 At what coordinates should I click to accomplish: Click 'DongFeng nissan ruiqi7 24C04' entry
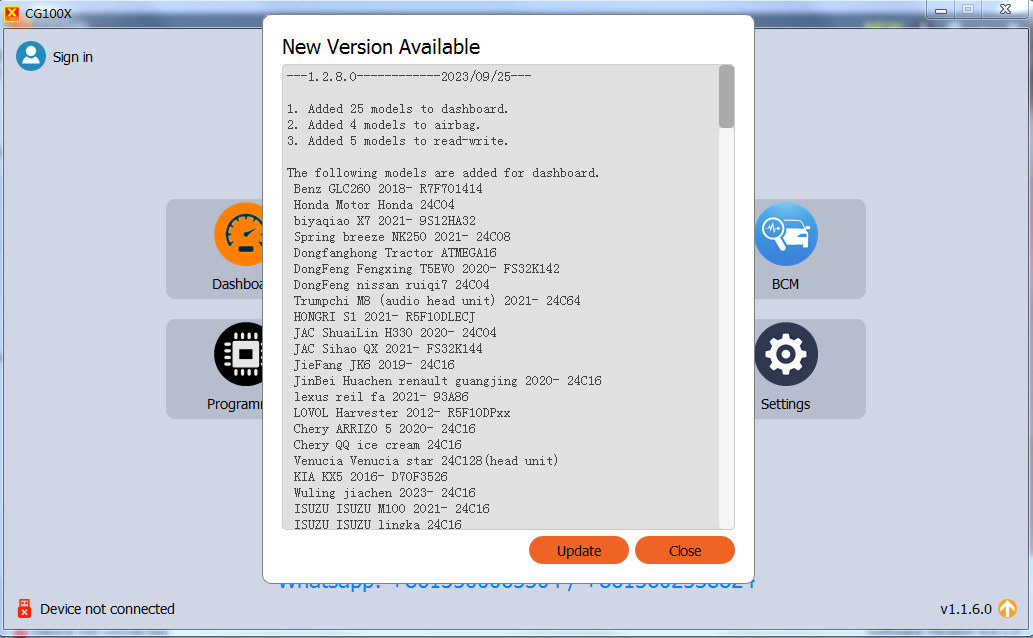391,285
